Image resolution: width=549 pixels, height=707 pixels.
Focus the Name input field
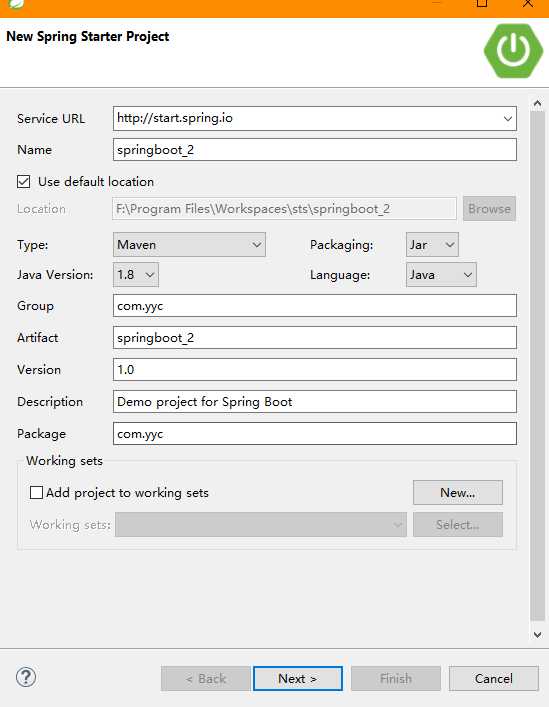click(315, 150)
